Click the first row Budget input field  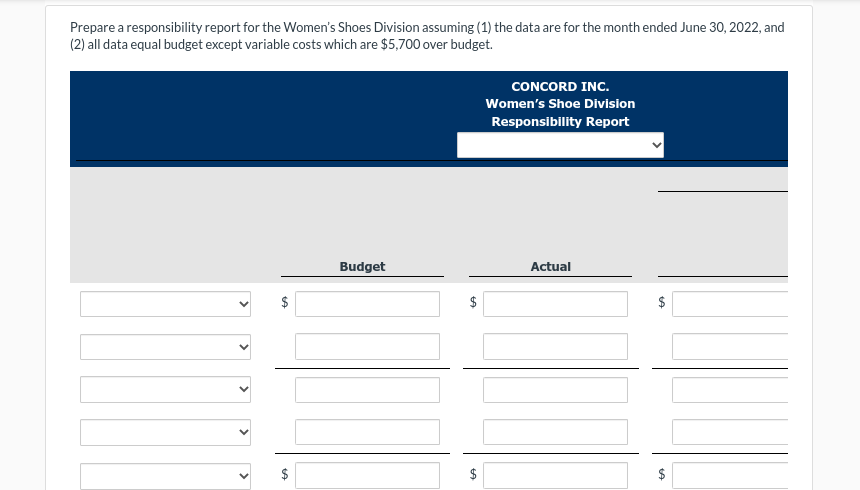pos(367,304)
